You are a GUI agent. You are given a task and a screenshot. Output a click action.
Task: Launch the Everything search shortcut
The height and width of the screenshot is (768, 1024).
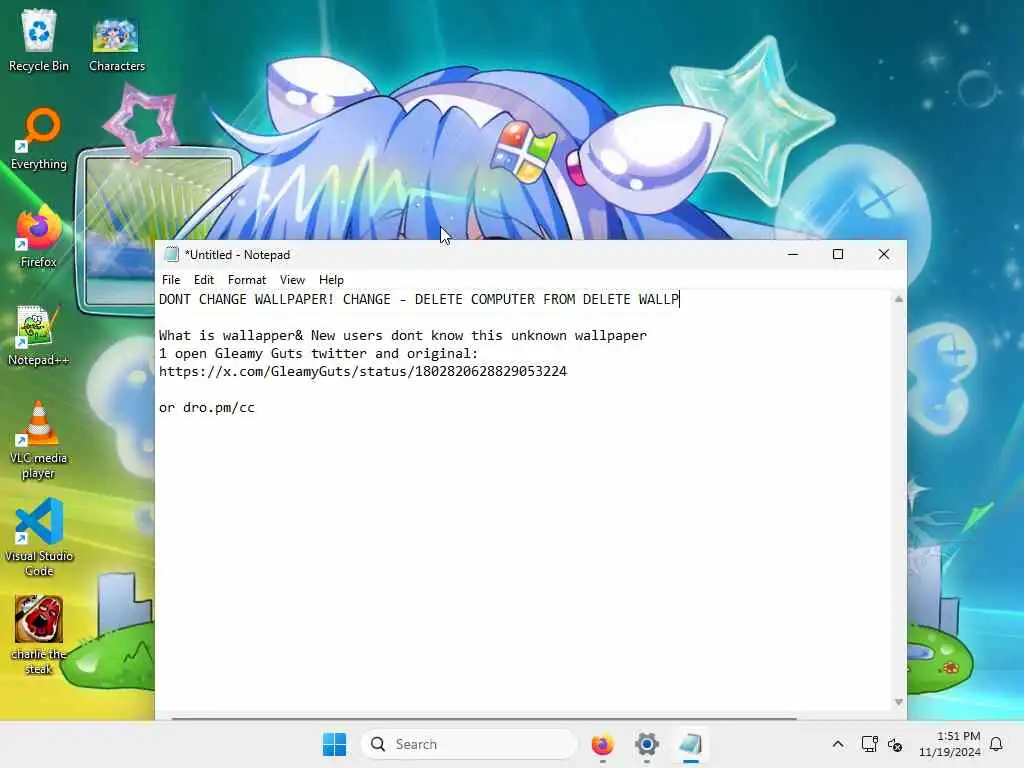click(x=39, y=139)
